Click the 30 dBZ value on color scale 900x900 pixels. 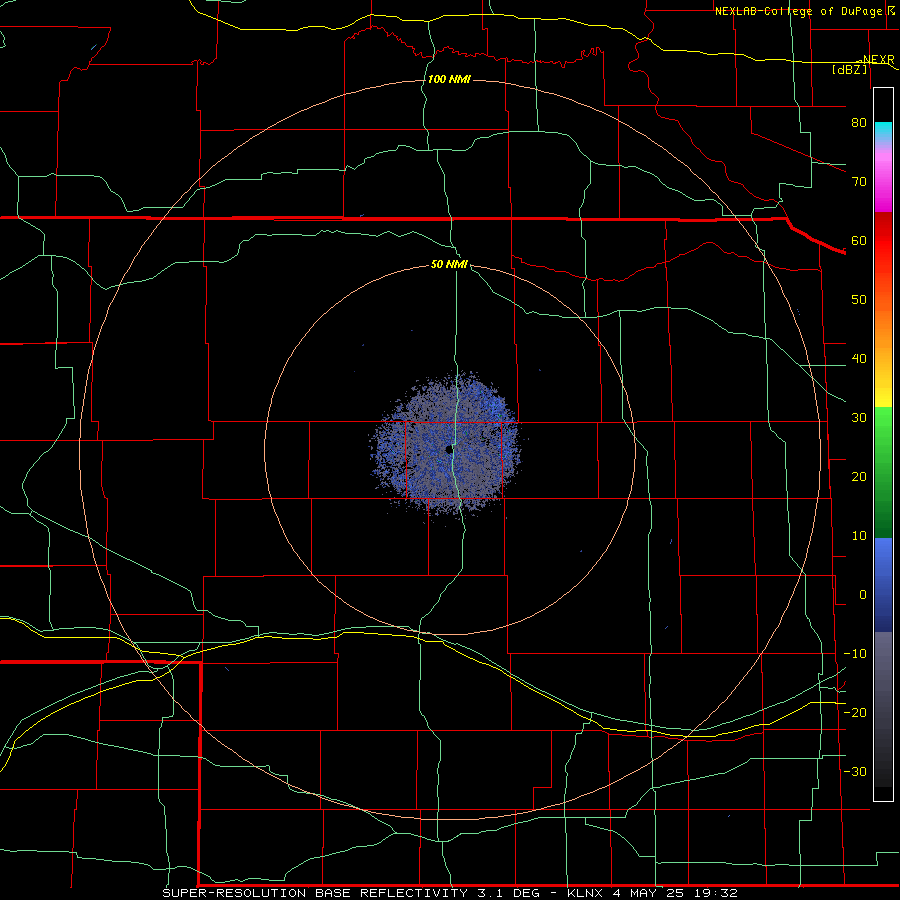tap(859, 418)
